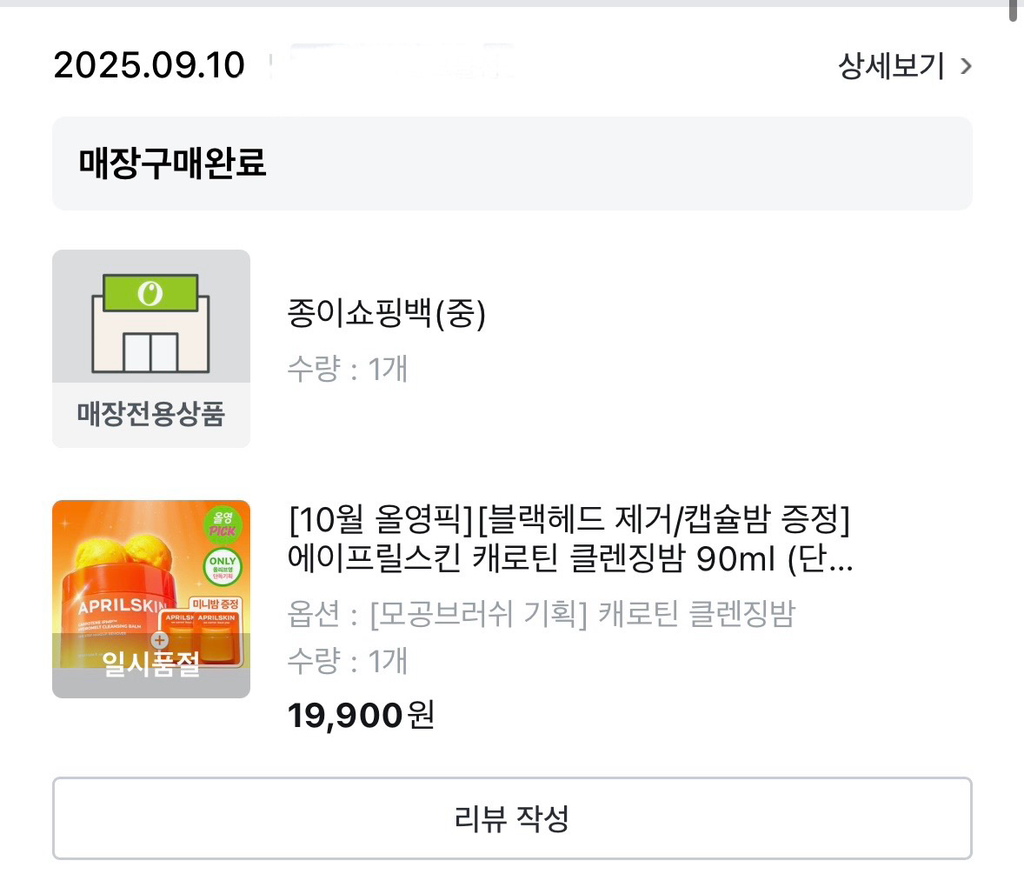Click the 19,900원 price
1024x874 pixels.
pos(361,715)
